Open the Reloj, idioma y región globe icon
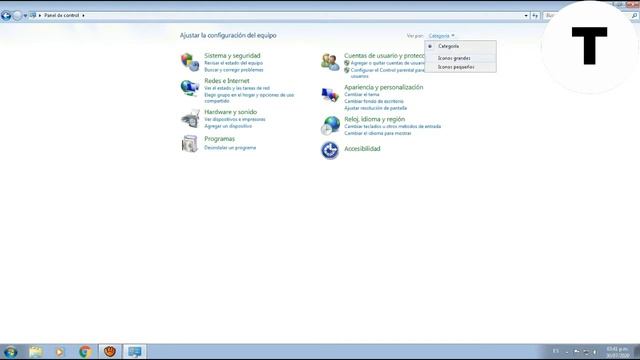This screenshot has height=360, width=640. click(330, 125)
